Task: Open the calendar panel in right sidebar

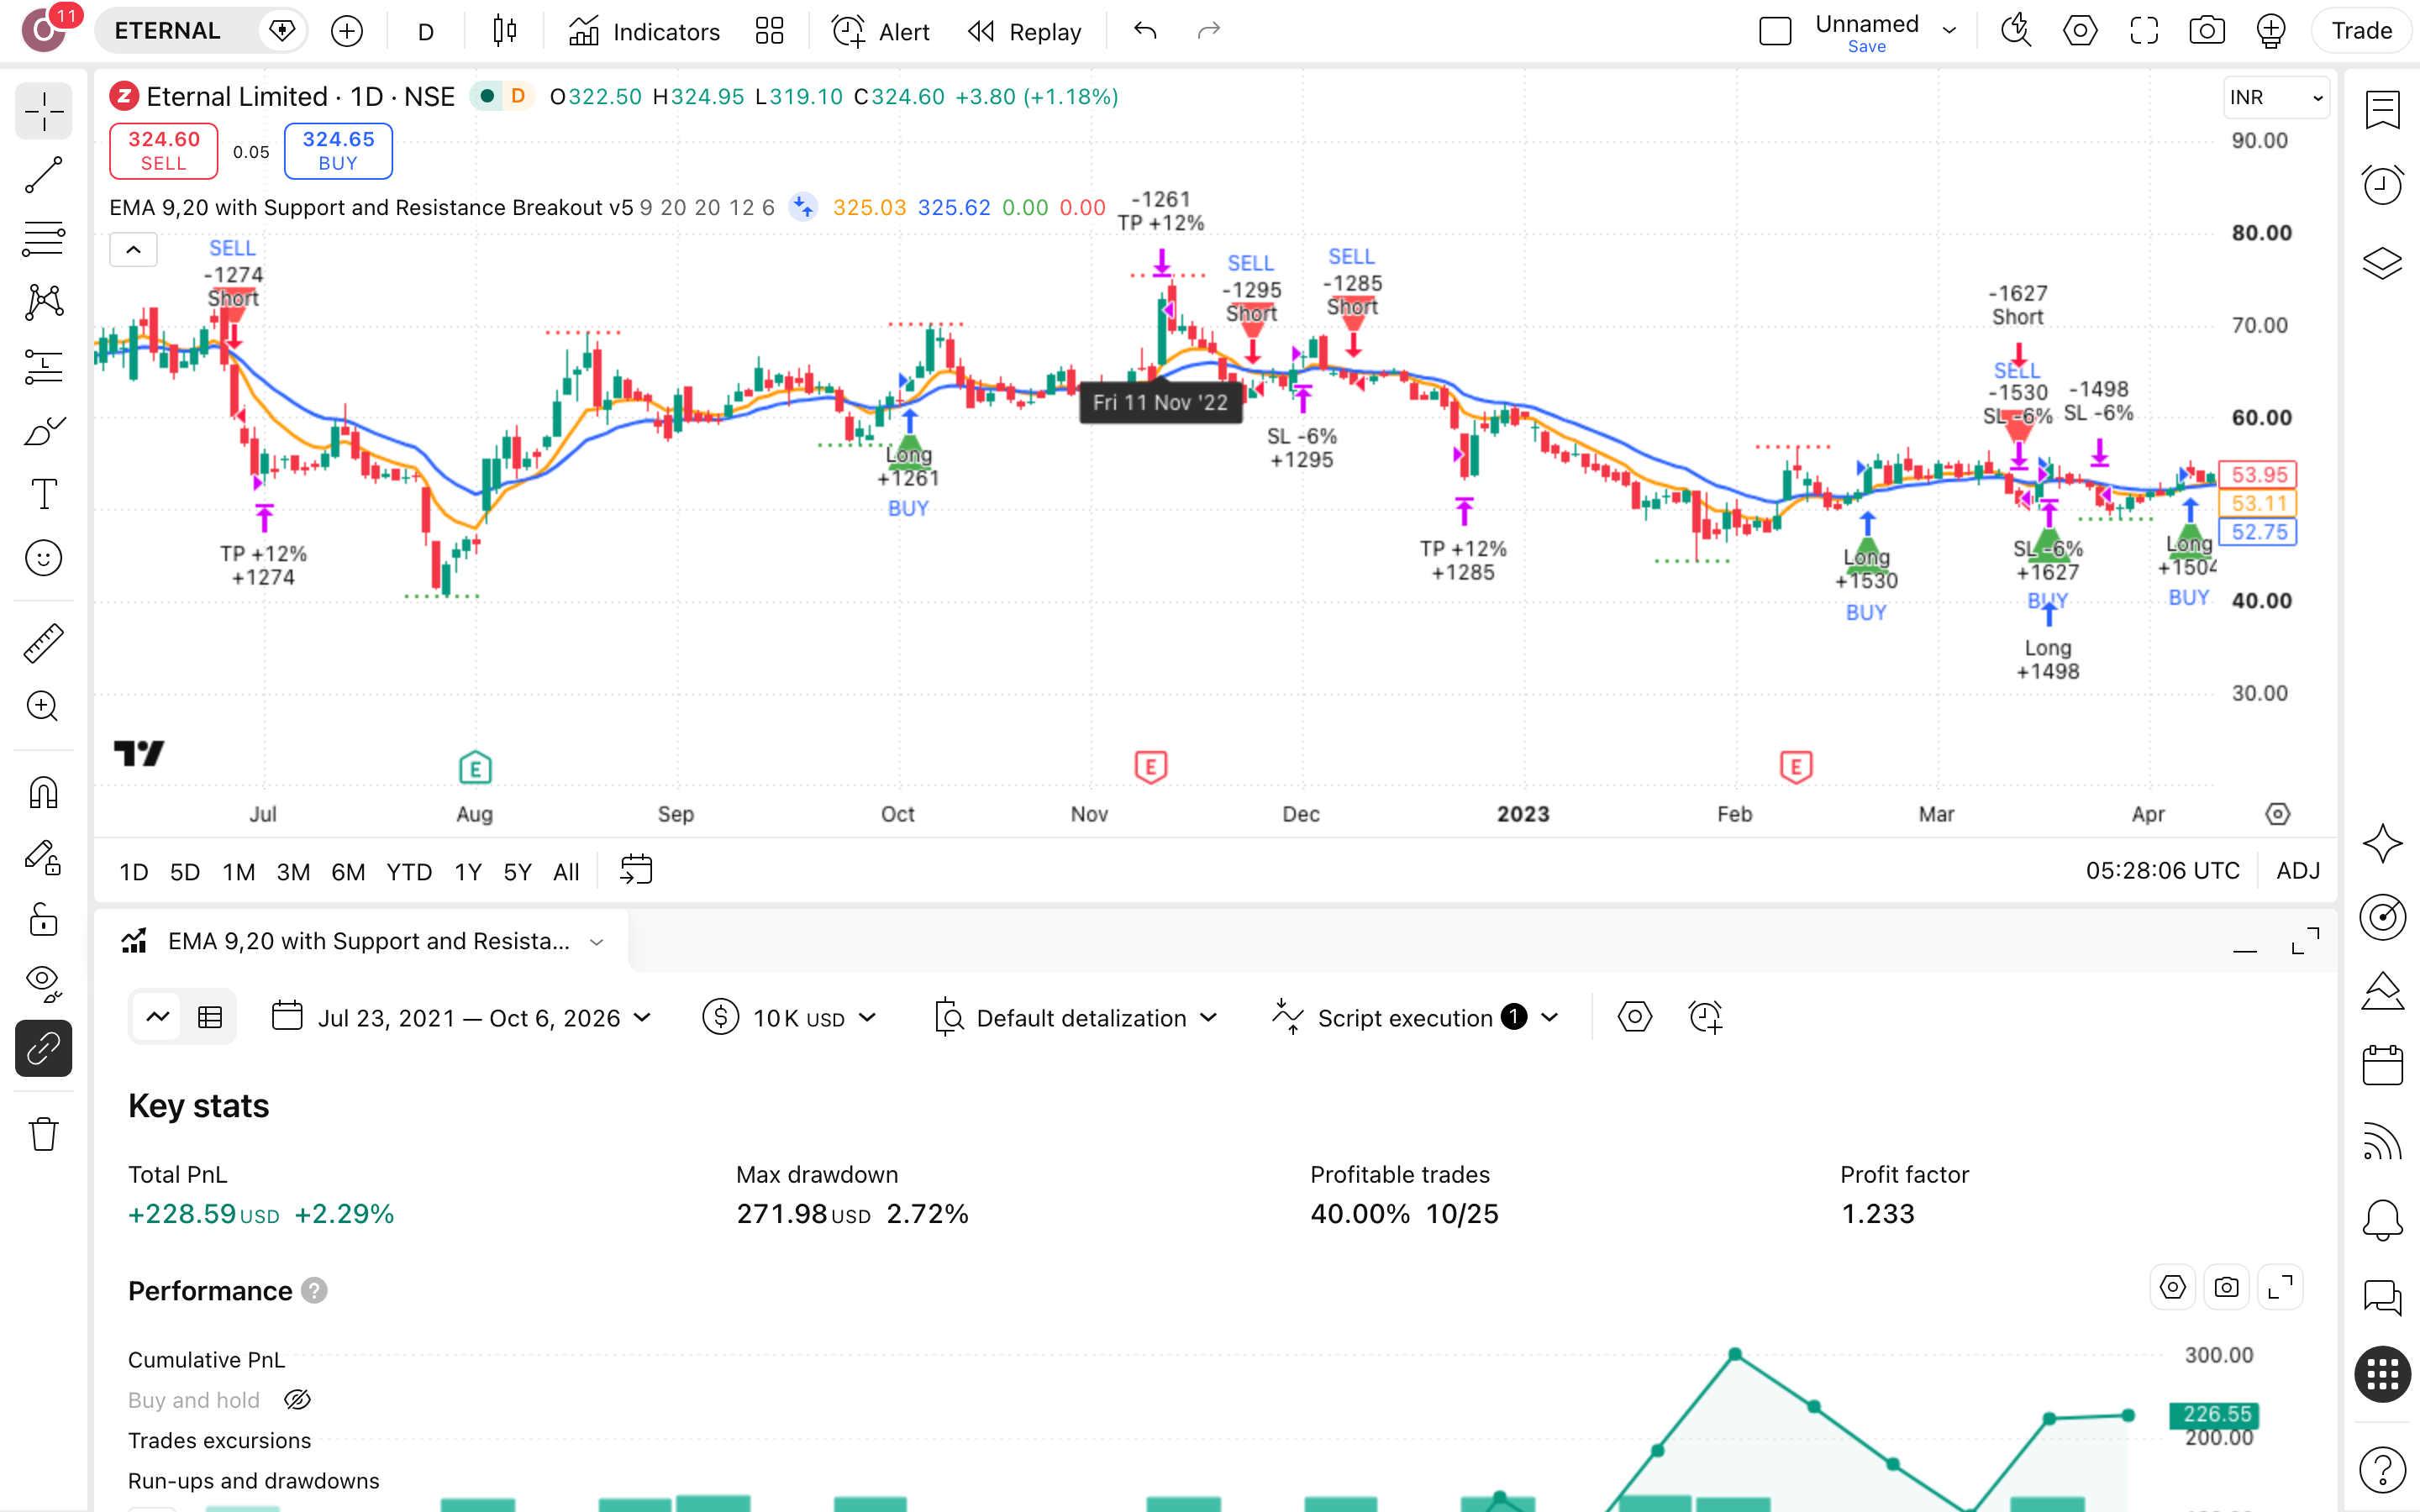Action: [2383, 1065]
